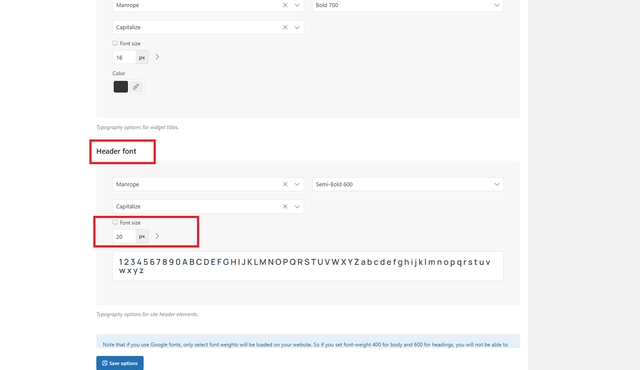640x370 pixels.
Task: Click the font size field showing 16
Action: pyautogui.click(x=124, y=58)
